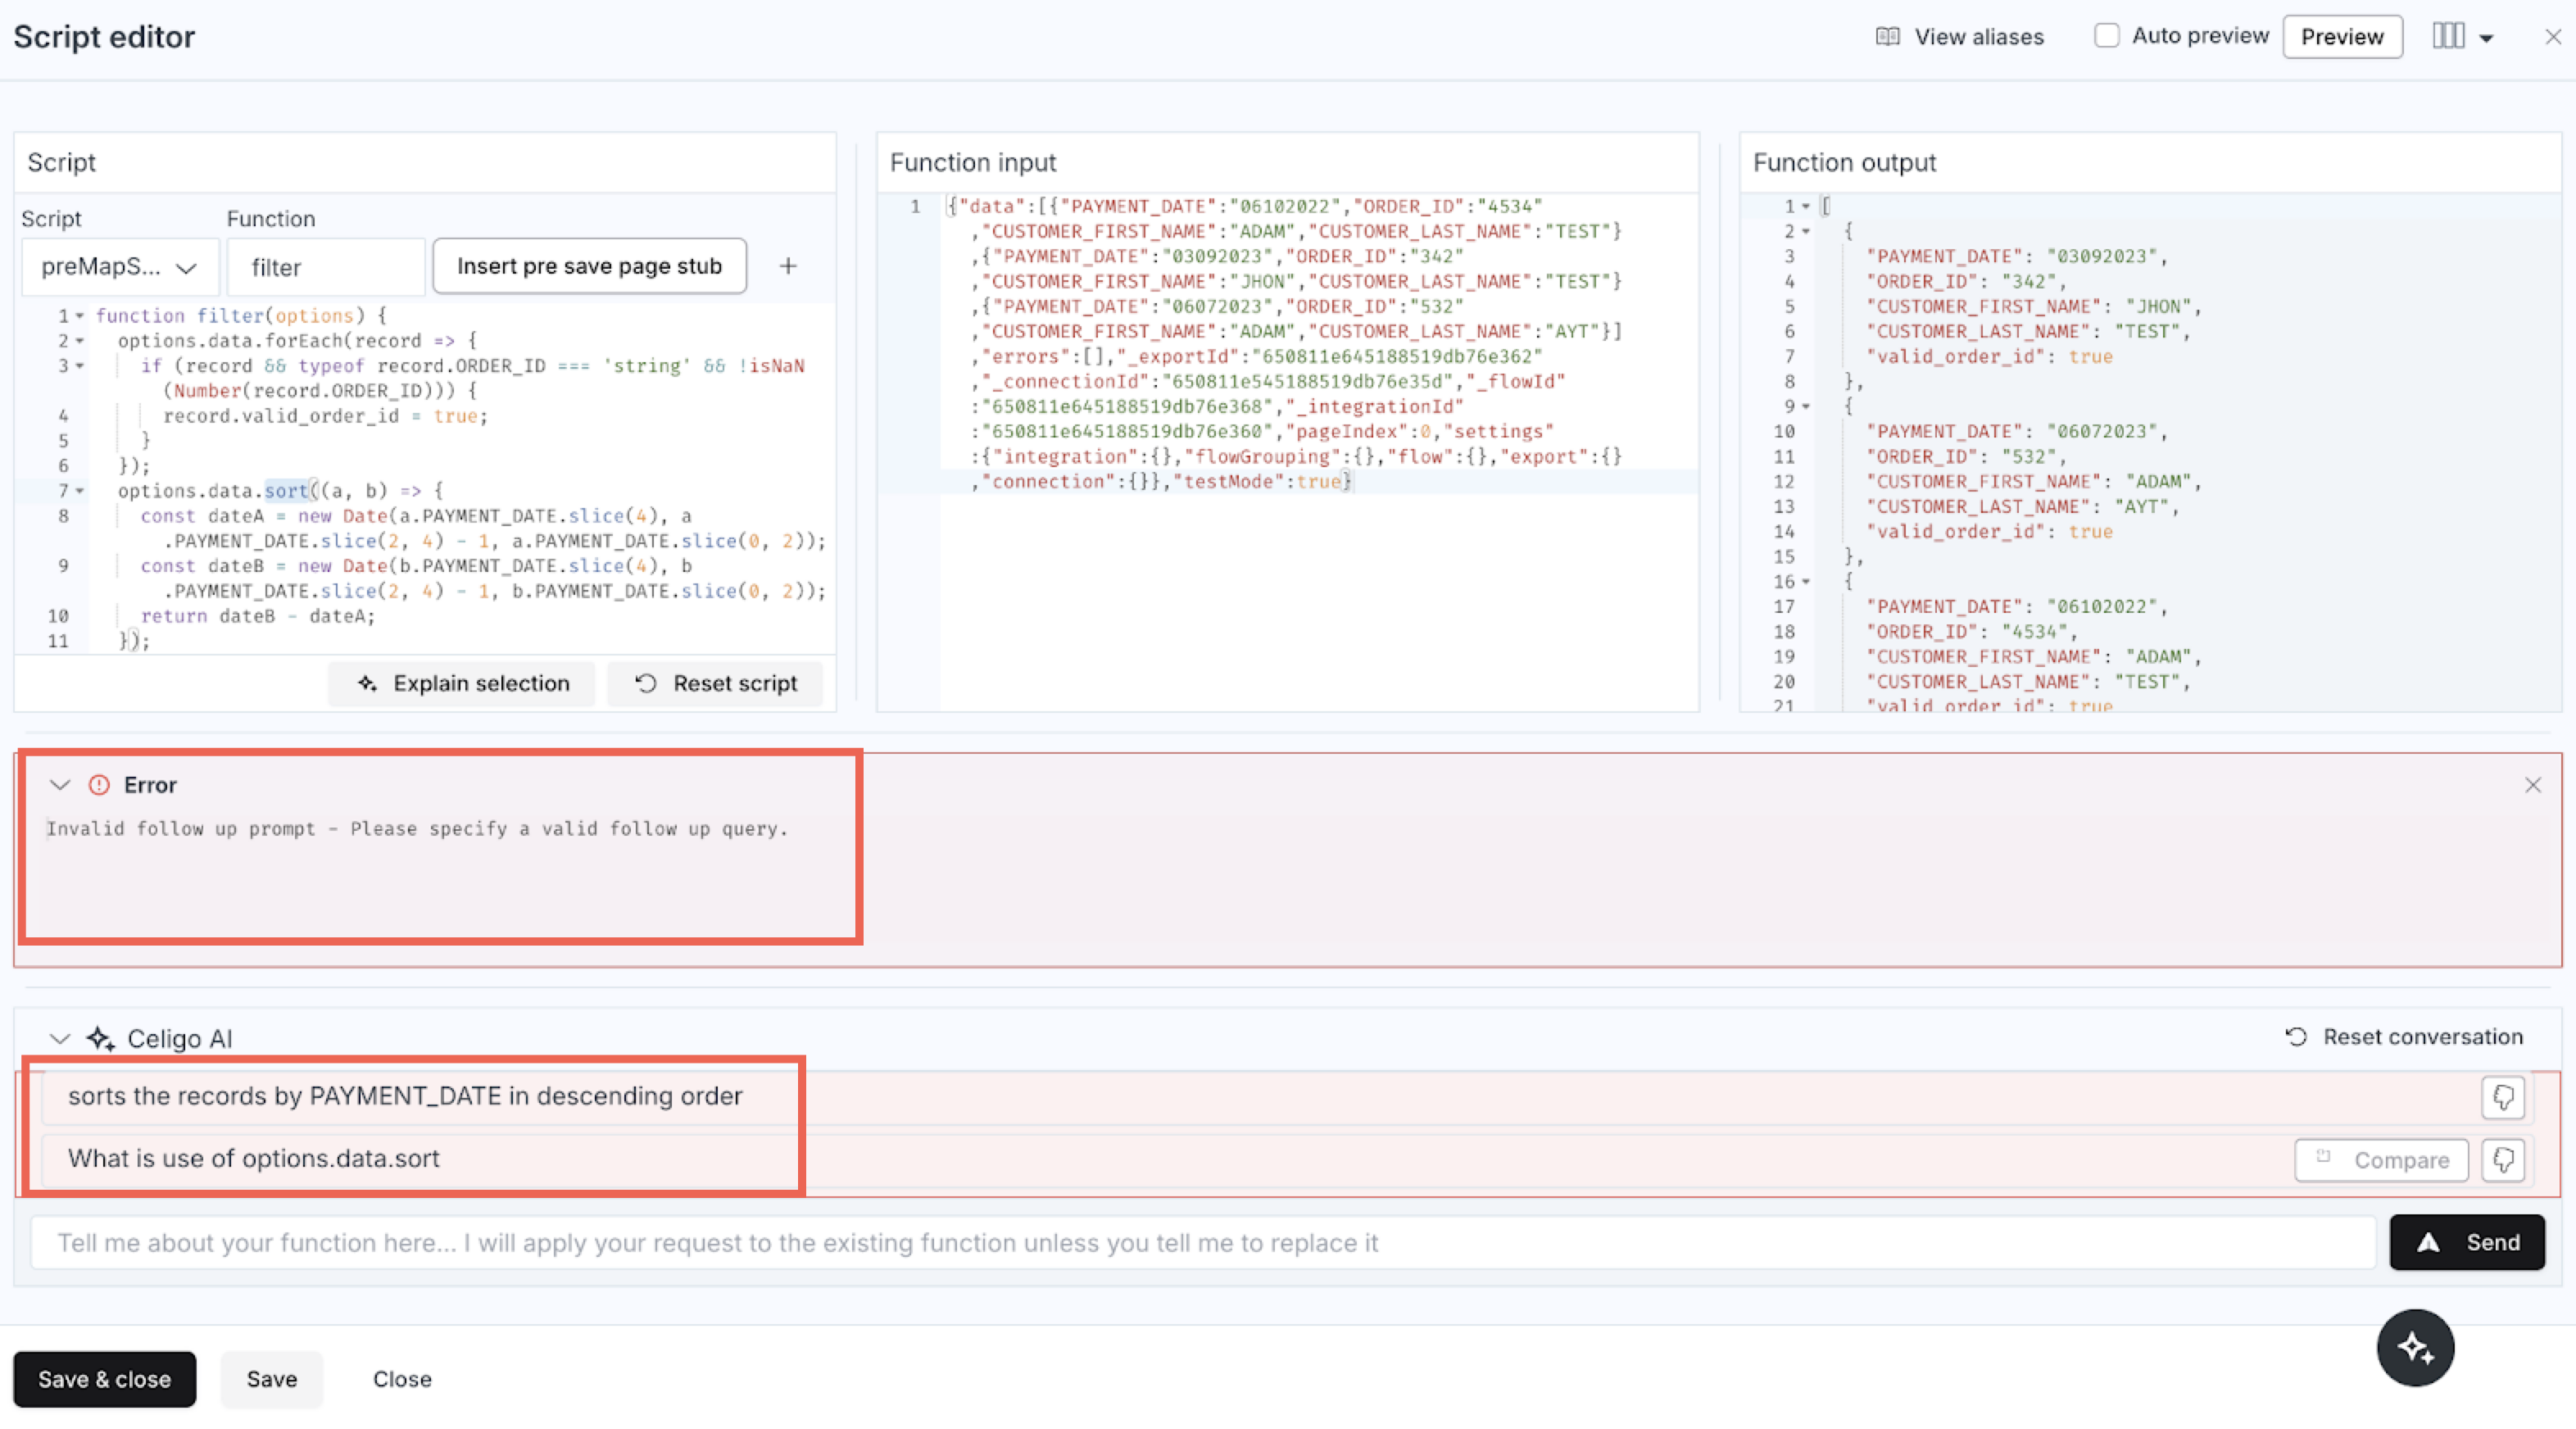Click the Celigo AI sparkle icon in header
This screenshot has width=2576, height=1429.
100,1038
